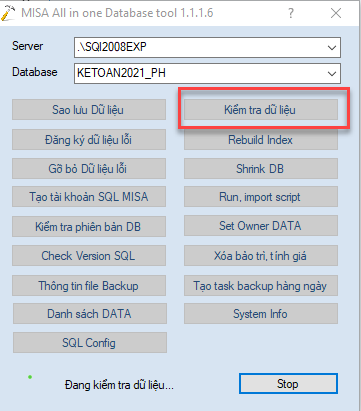Click the MISA tool title bar icon
The image size is (361, 411).
tap(8, 13)
